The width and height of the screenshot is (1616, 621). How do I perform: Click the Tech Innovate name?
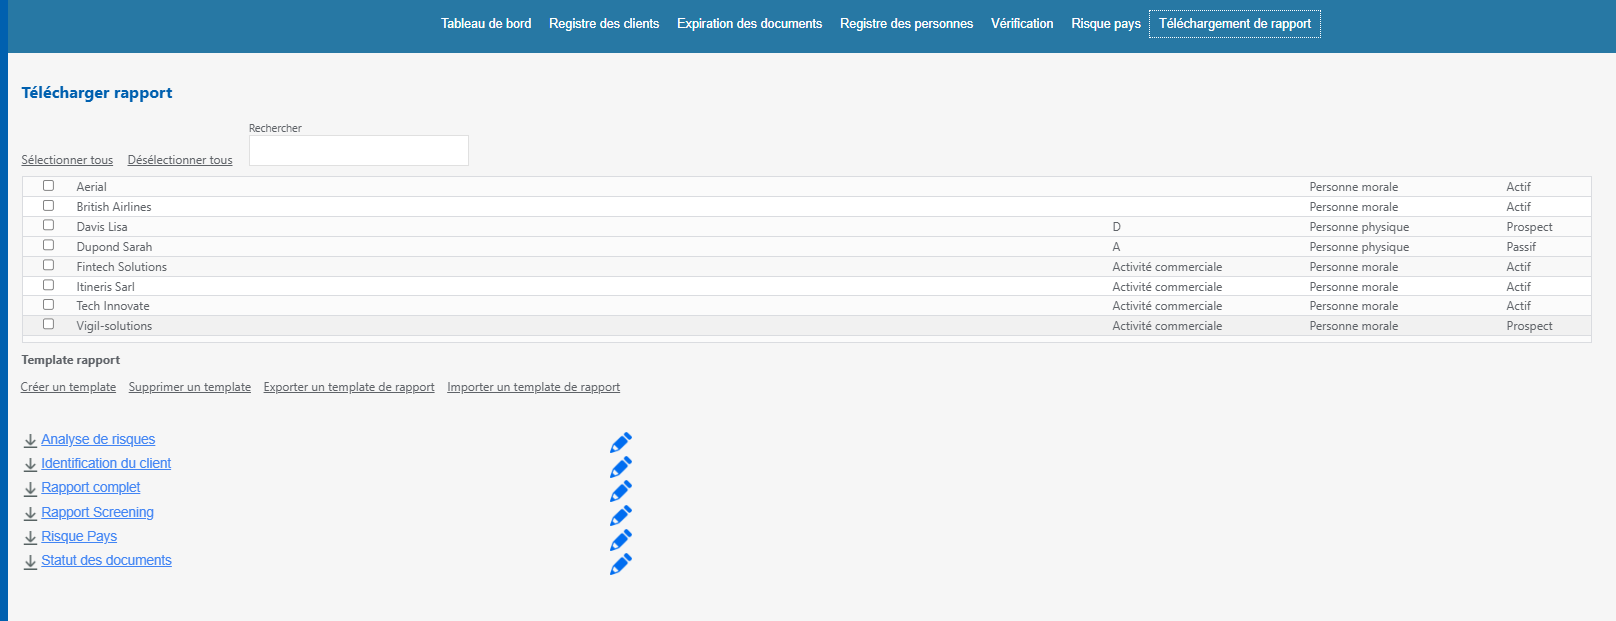click(x=113, y=306)
